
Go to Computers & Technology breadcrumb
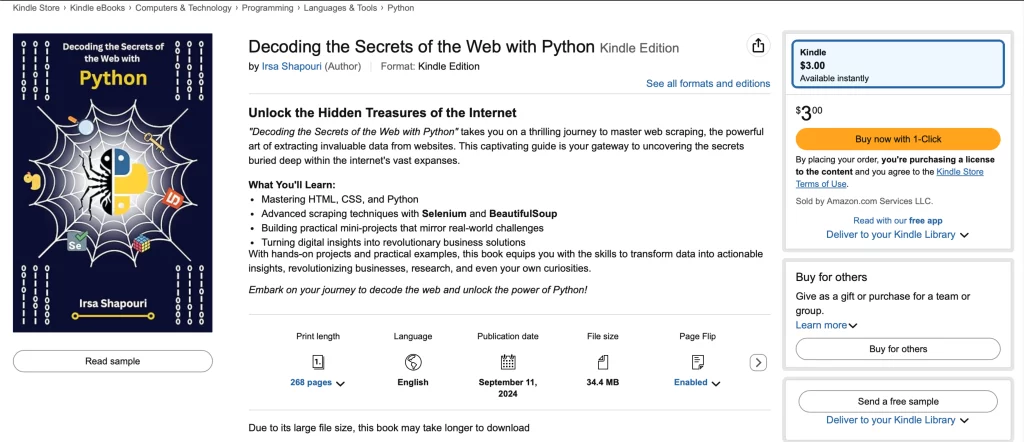[x=182, y=8]
